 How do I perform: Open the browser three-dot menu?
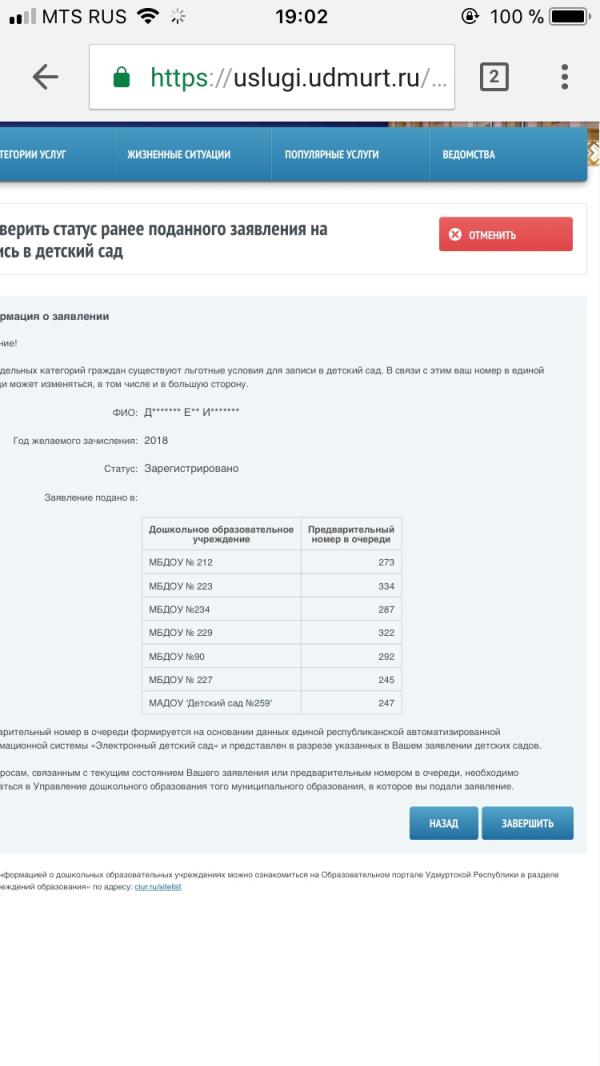pos(565,77)
